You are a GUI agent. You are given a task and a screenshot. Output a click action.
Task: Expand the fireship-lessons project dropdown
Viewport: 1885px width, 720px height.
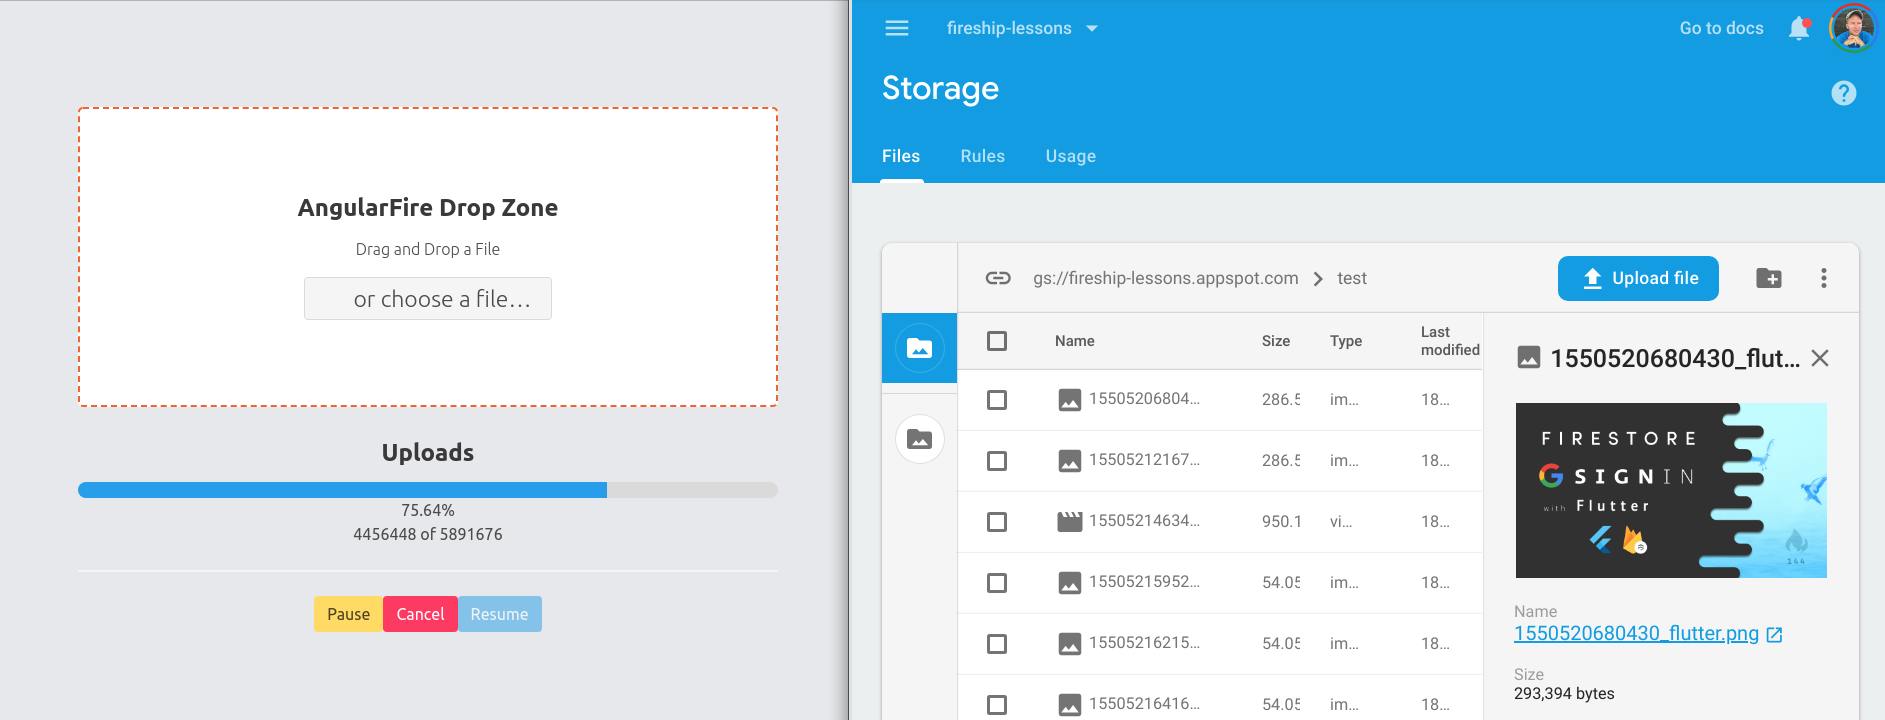1091,28
